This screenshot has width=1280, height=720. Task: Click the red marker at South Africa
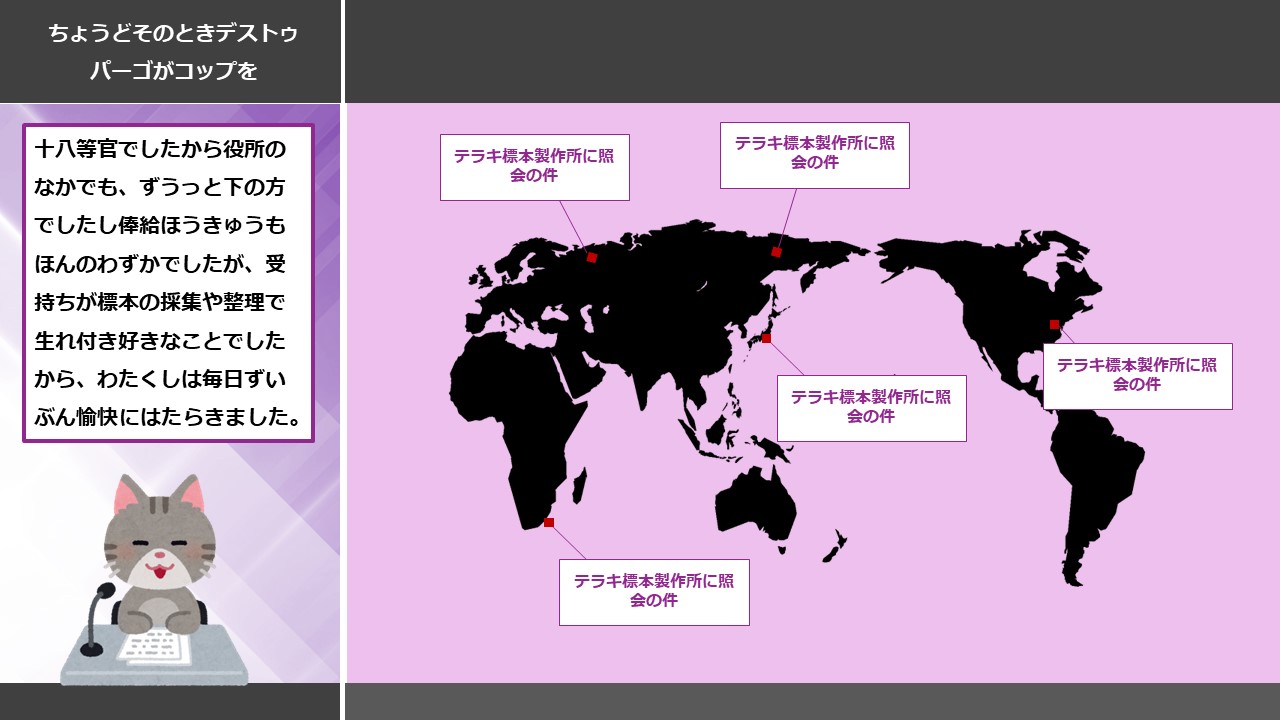click(x=548, y=522)
